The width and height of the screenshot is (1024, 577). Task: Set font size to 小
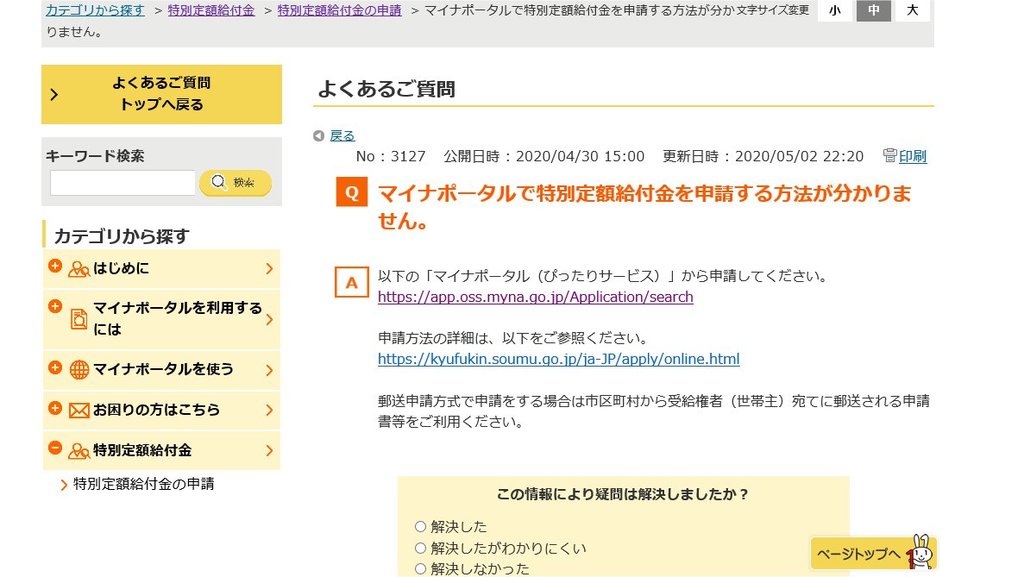pyautogui.click(x=835, y=10)
